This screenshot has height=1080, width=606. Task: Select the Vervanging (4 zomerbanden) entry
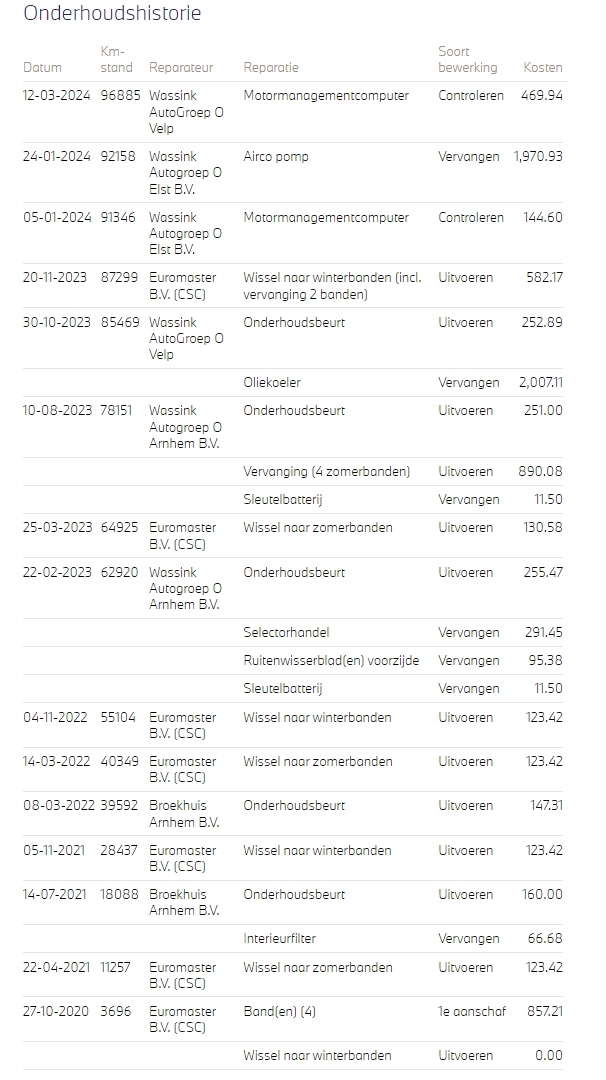(x=326, y=471)
